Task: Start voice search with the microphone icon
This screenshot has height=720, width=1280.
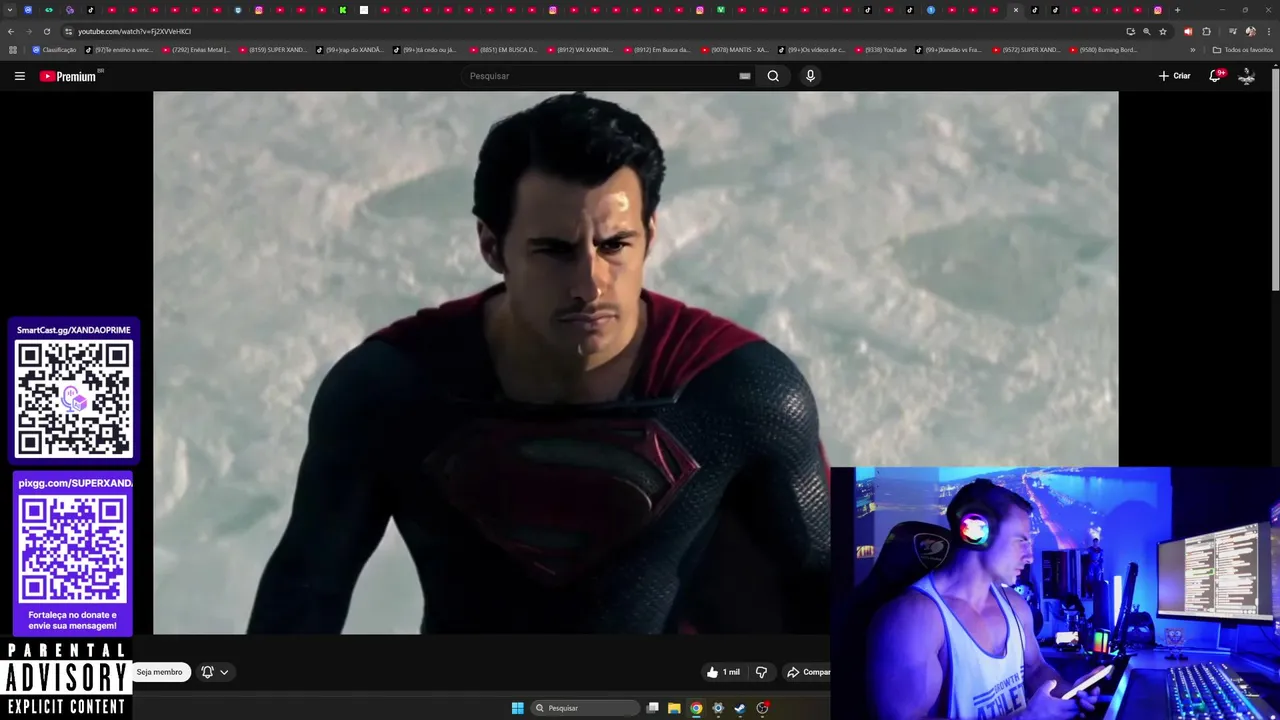Action: (x=810, y=76)
